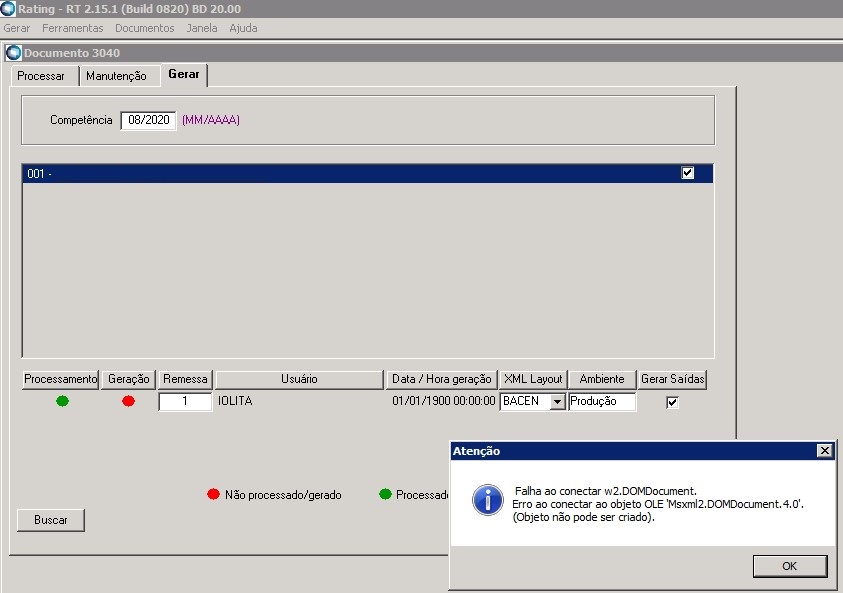Click the Geração column header
The height and width of the screenshot is (593, 843).
click(x=128, y=379)
